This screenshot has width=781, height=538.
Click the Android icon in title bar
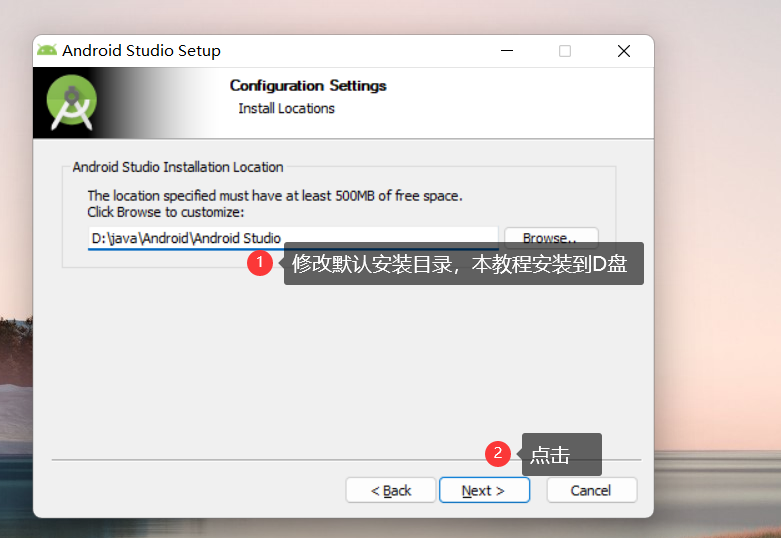click(47, 50)
